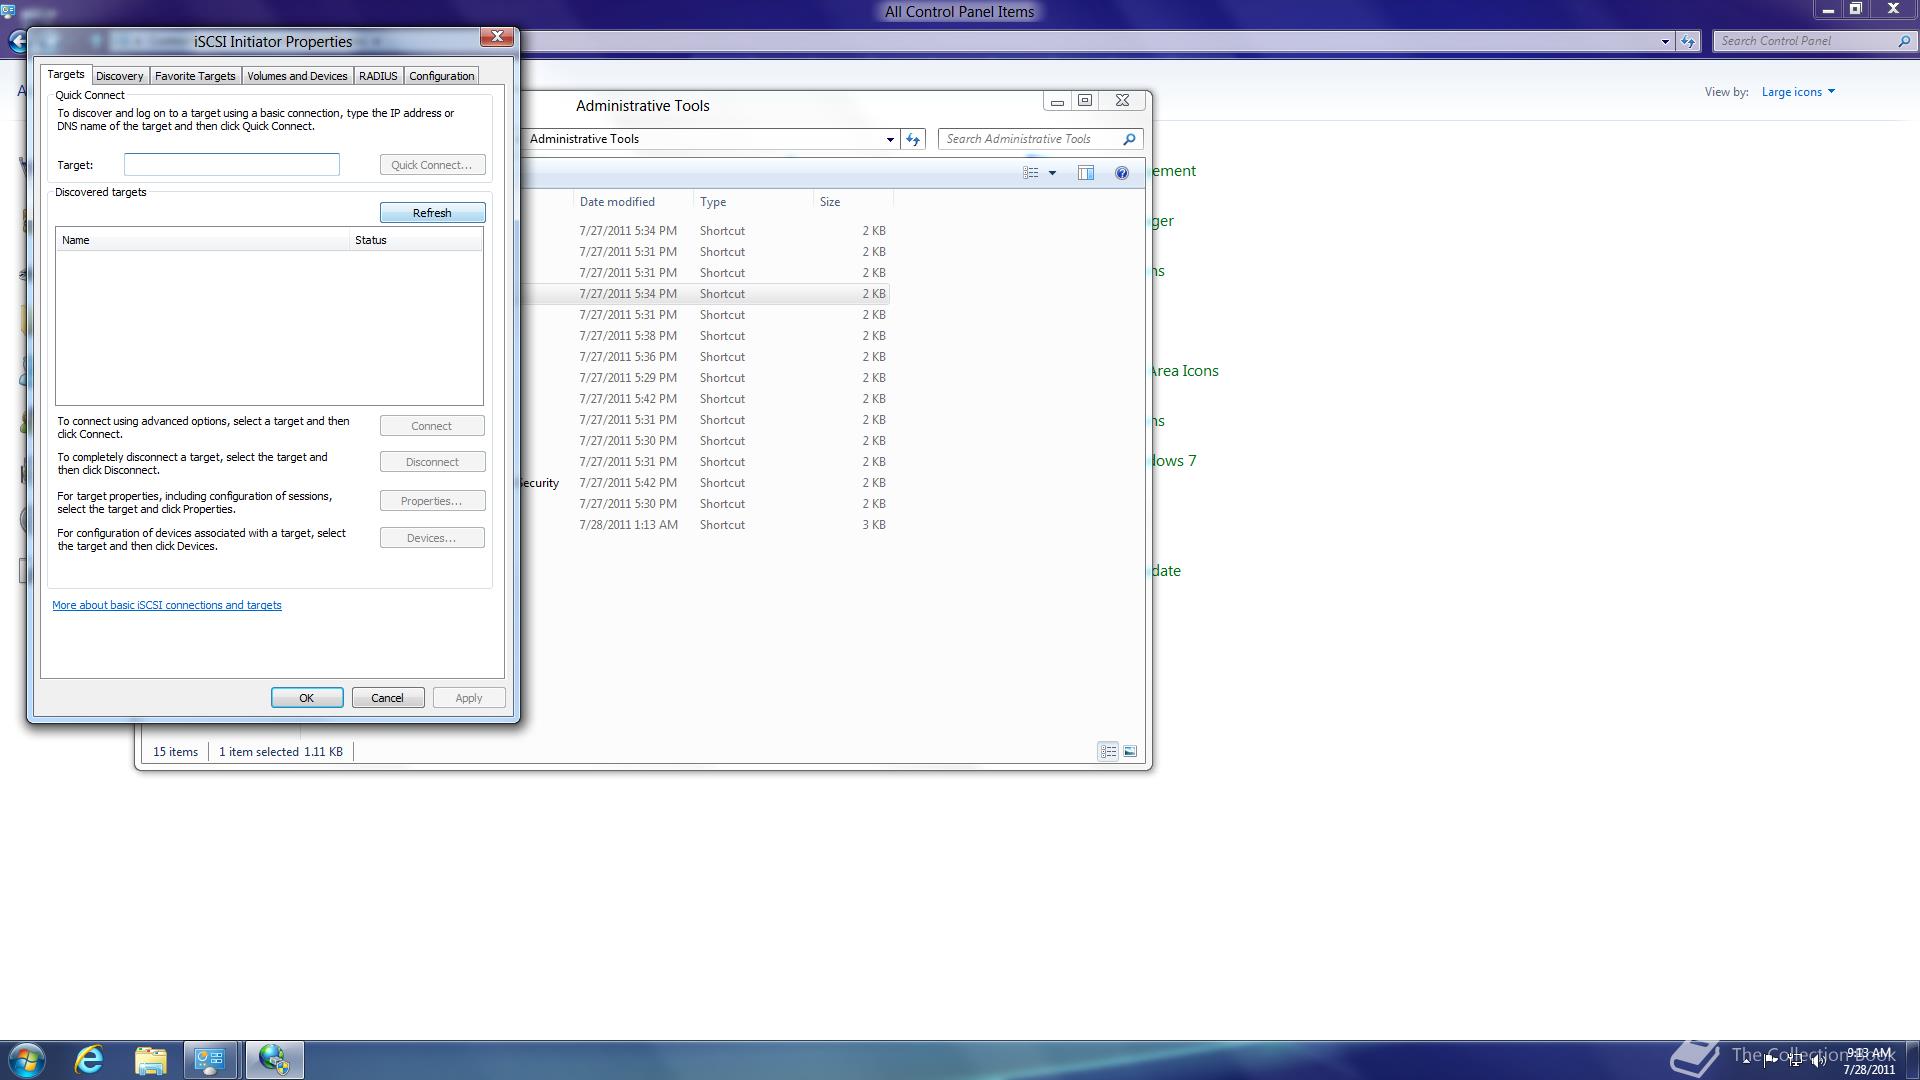Click the Administrative Tools help icon
Screen dimensions: 1920x1080
(1122, 173)
